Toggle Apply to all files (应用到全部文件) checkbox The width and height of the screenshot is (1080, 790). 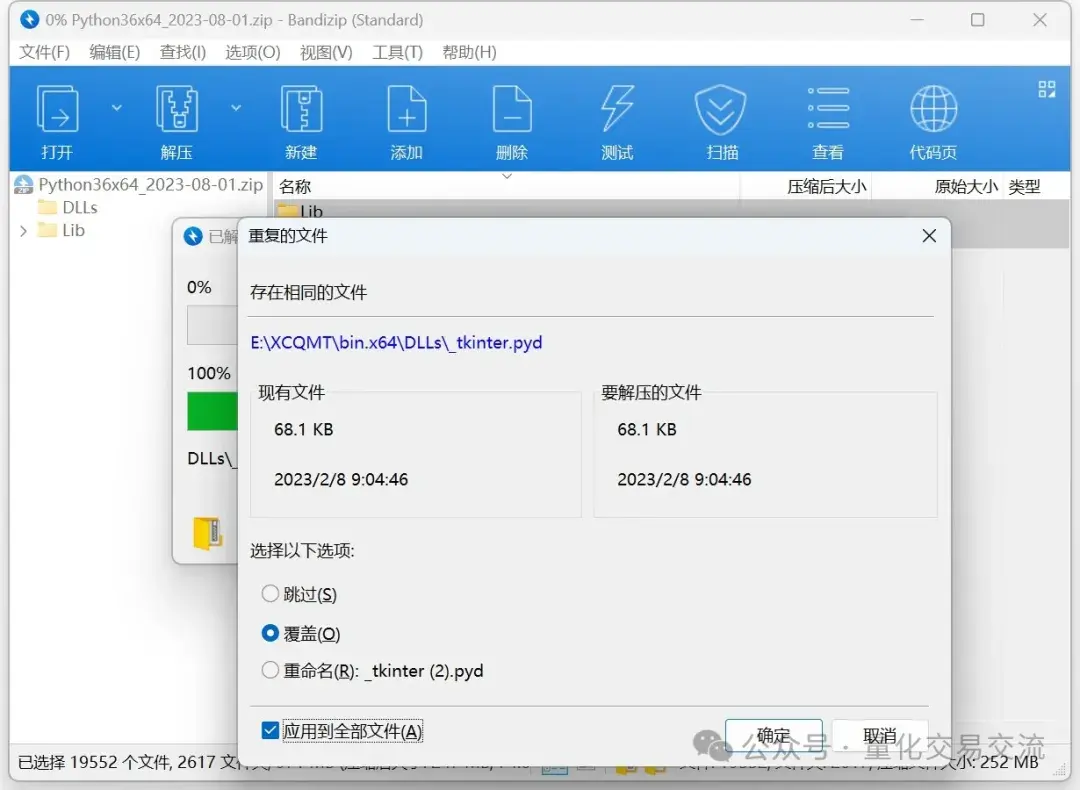(x=270, y=731)
